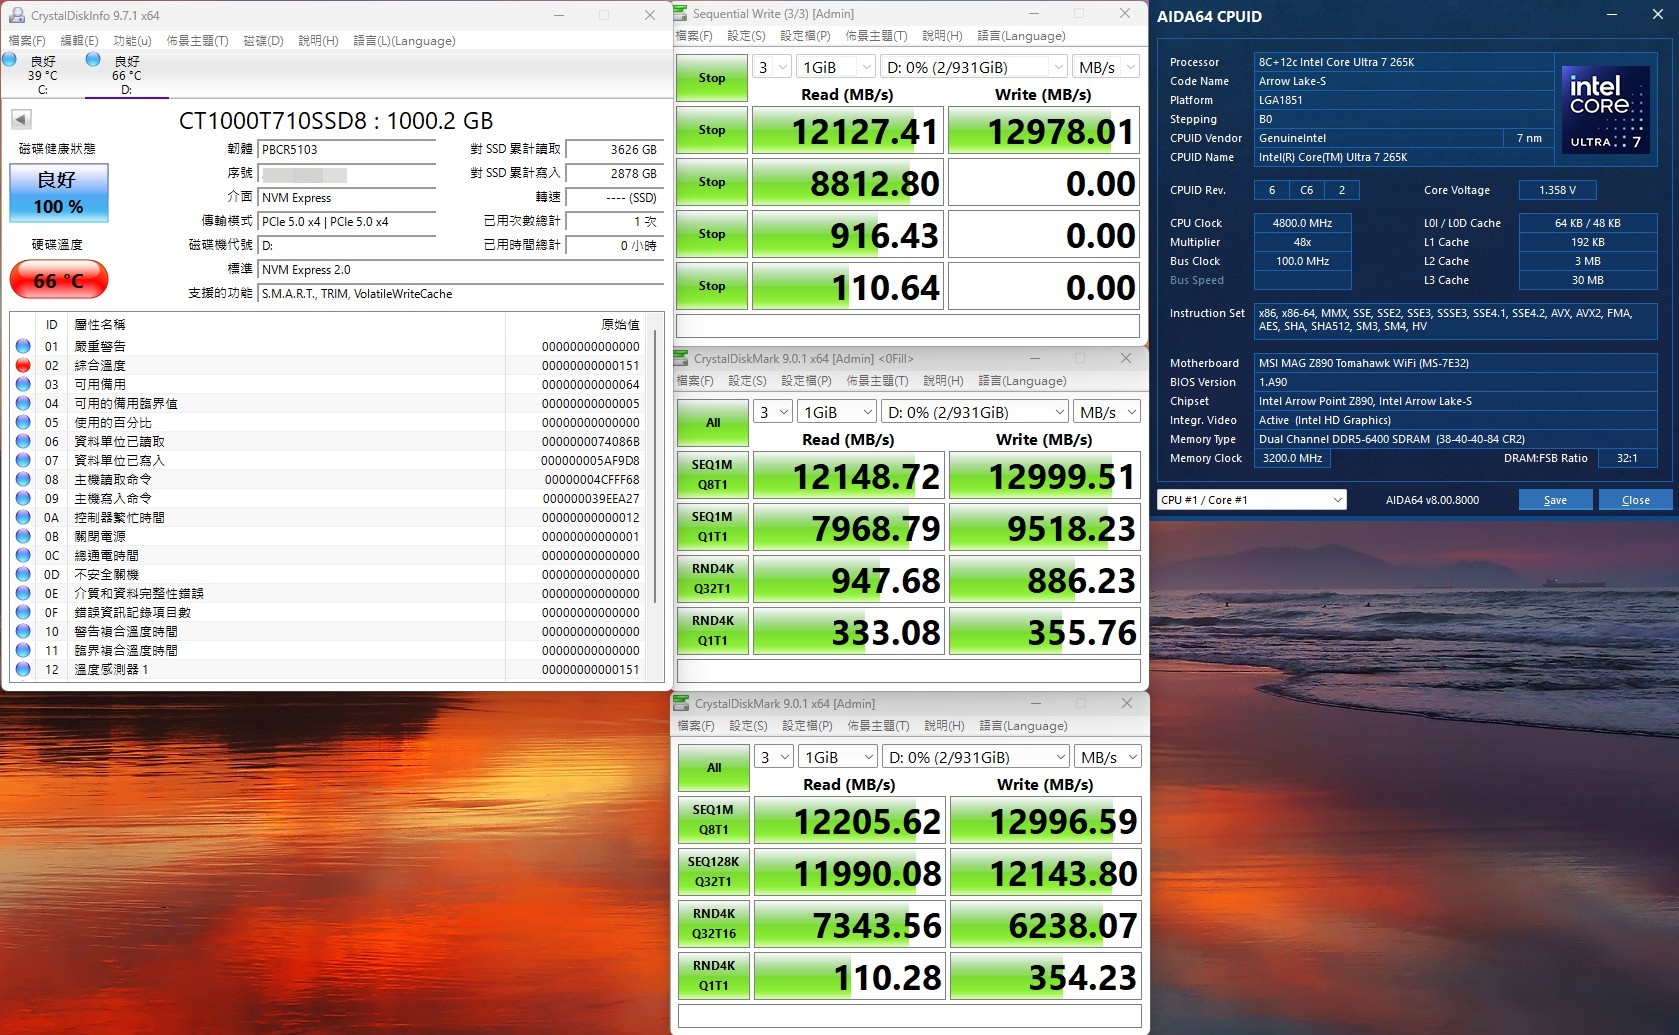The height and width of the screenshot is (1035, 1679).
Task: Click the 良好 100% health status indicator
Action: click(58, 193)
